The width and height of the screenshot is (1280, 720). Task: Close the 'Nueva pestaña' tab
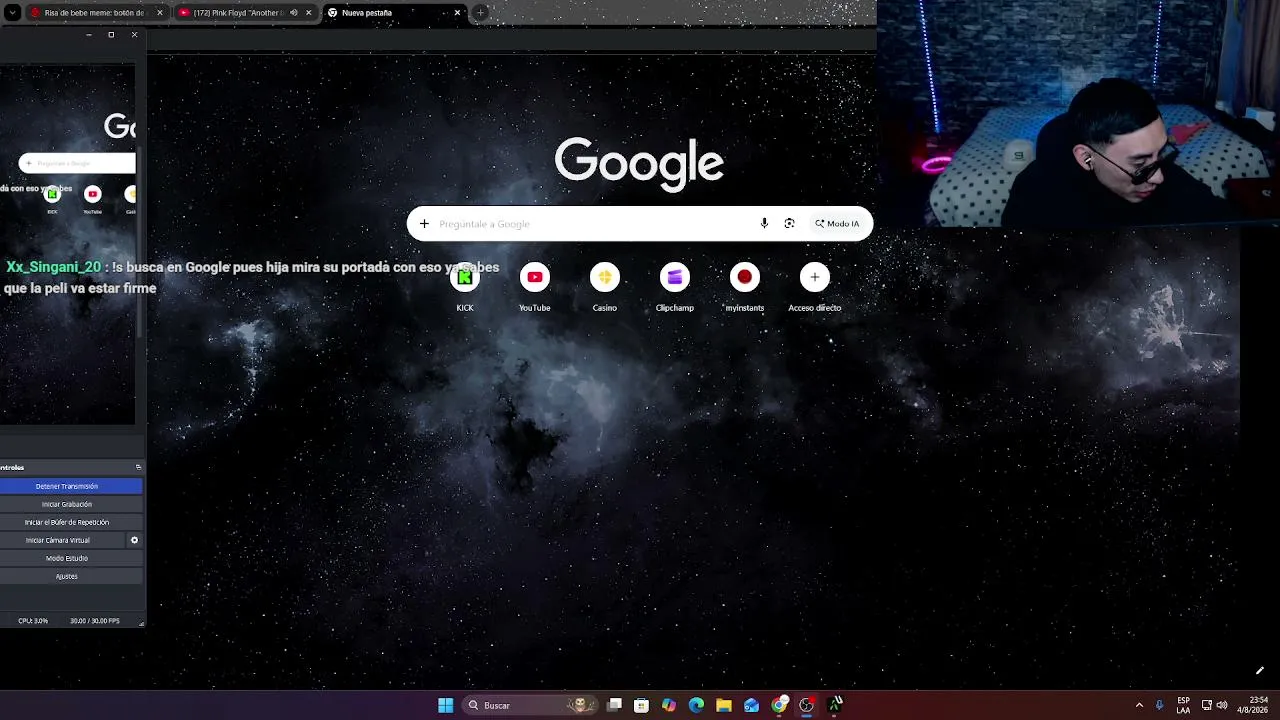tap(457, 13)
